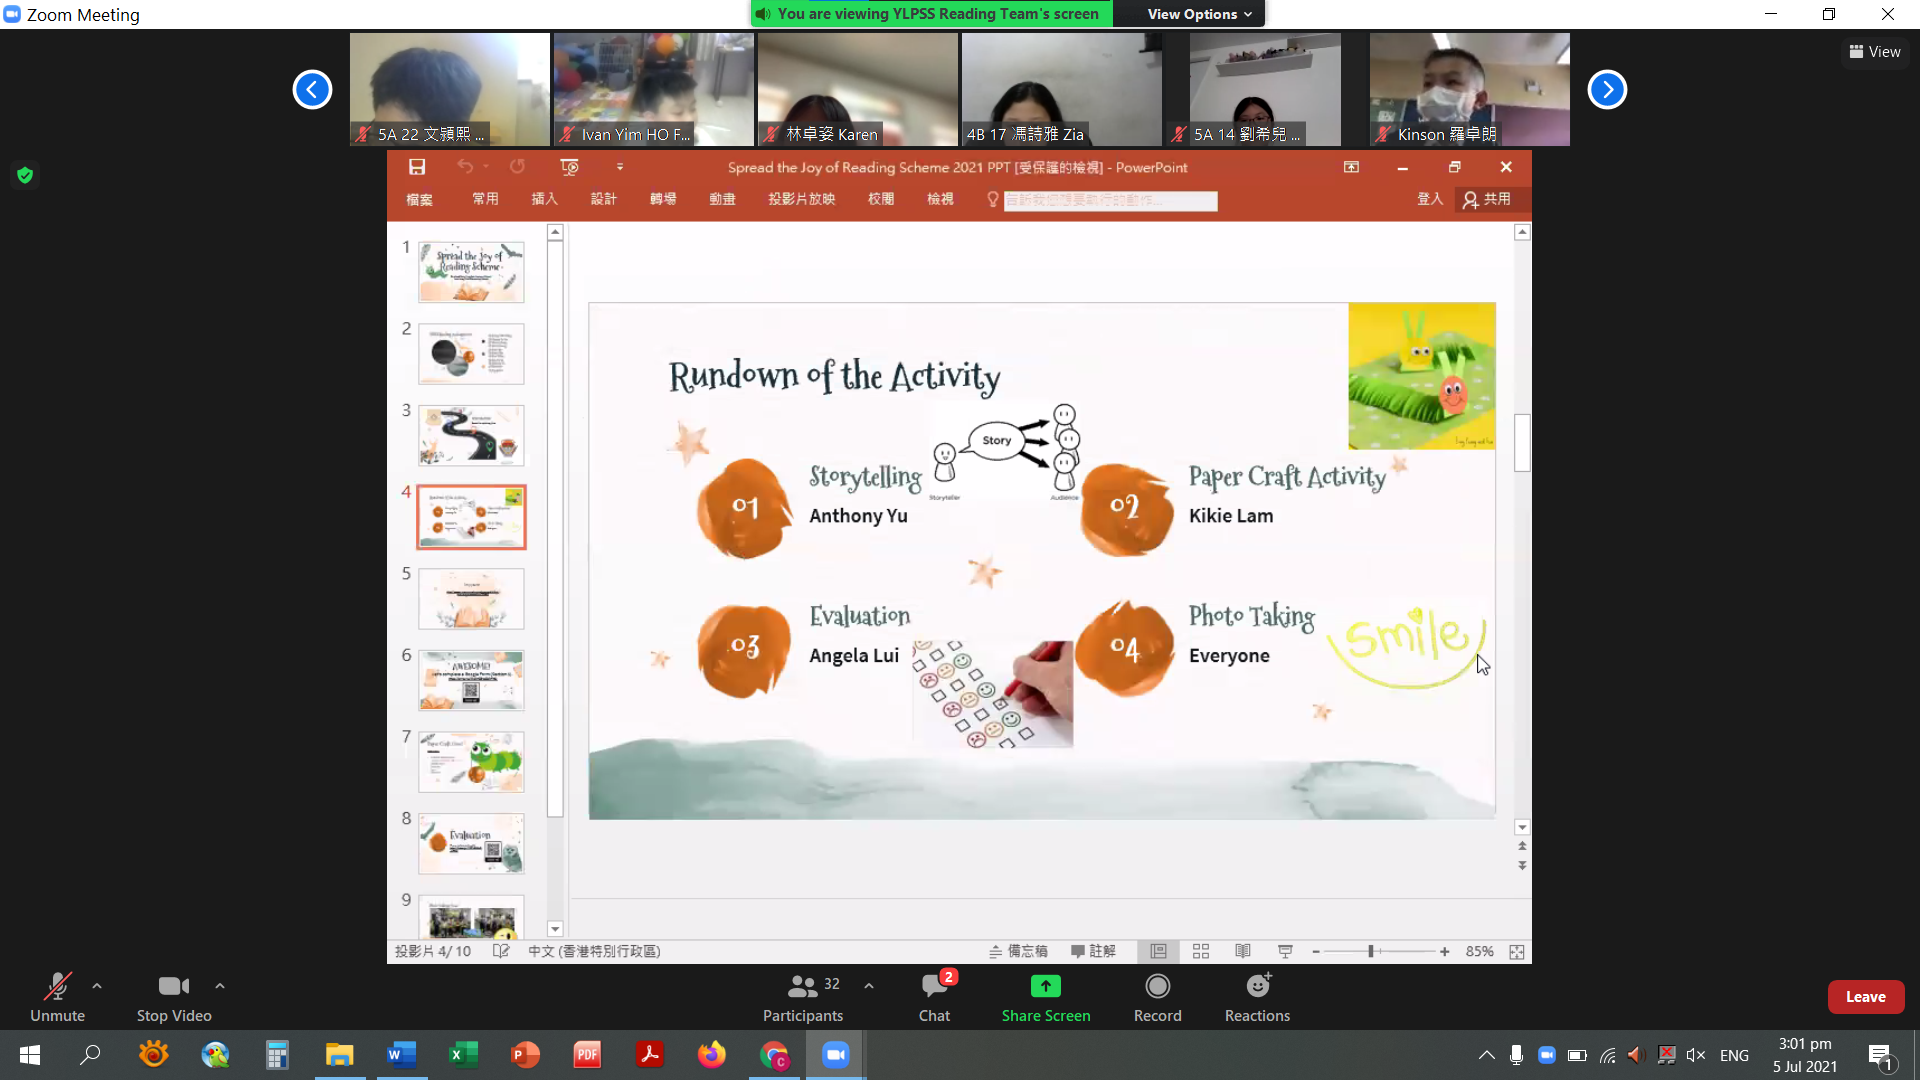Select slide 1 thumbnail
This screenshot has height=1080, width=1920.
click(471, 272)
